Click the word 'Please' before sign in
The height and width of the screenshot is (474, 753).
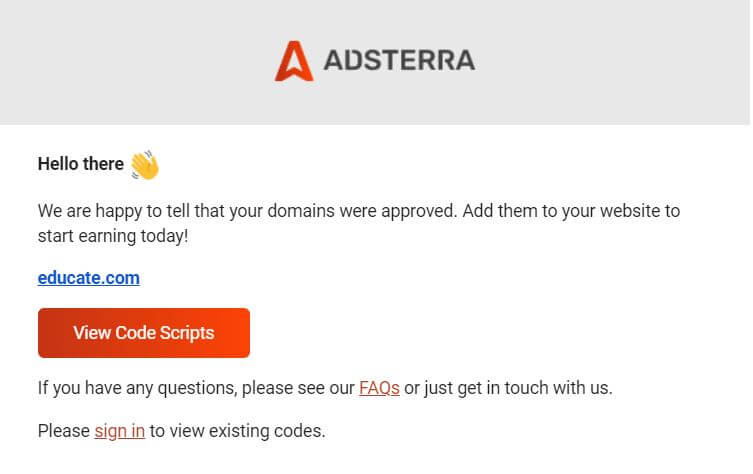(63, 431)
